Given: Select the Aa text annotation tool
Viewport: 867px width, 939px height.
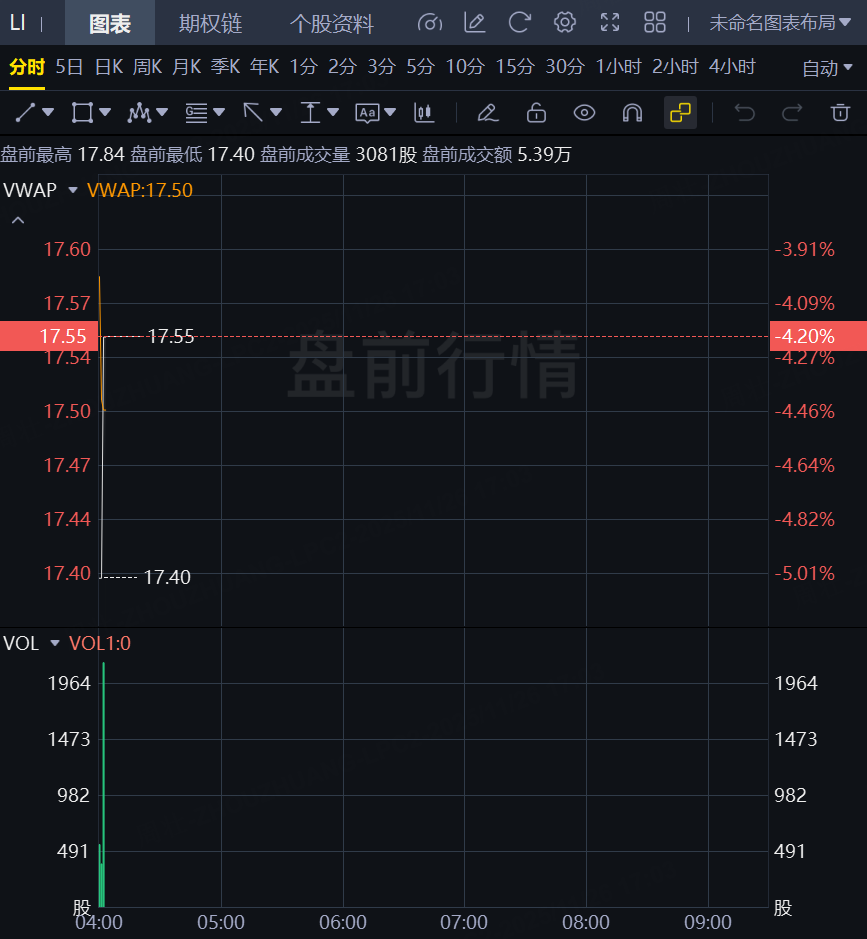Looking at the screenshot, I should (367, 113).
